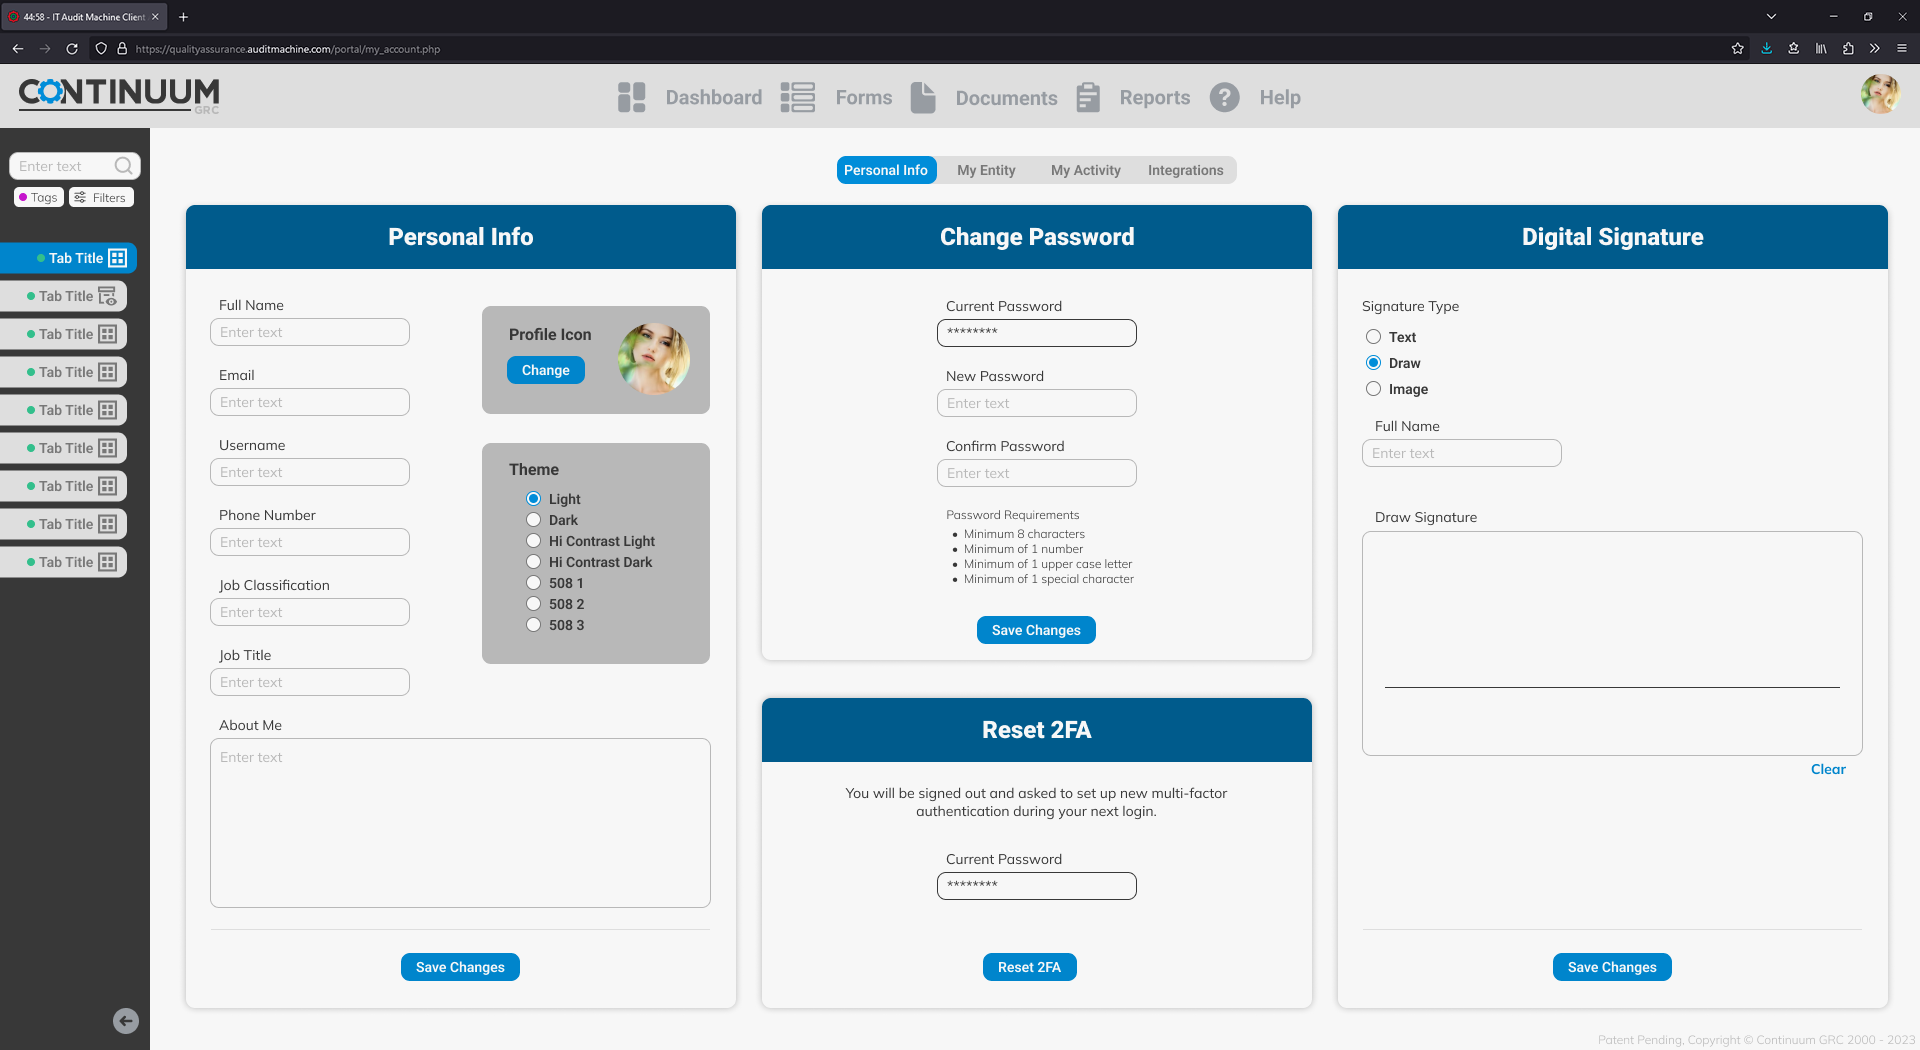
Task: Switch to the Integrations tab
Action: click(1185, 170)
